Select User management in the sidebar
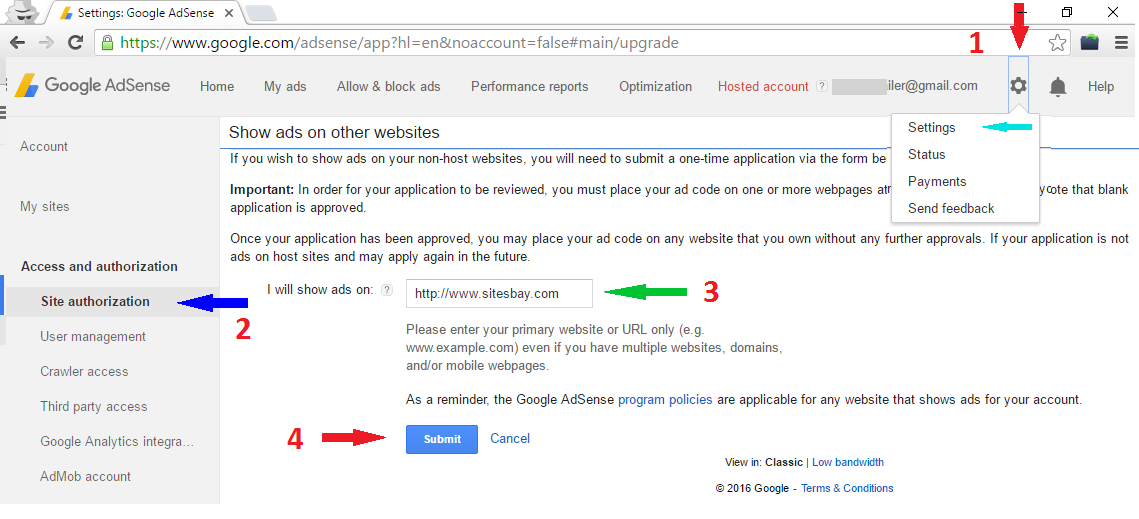Viewport: 1139px width, 519px height. (93, 336)
